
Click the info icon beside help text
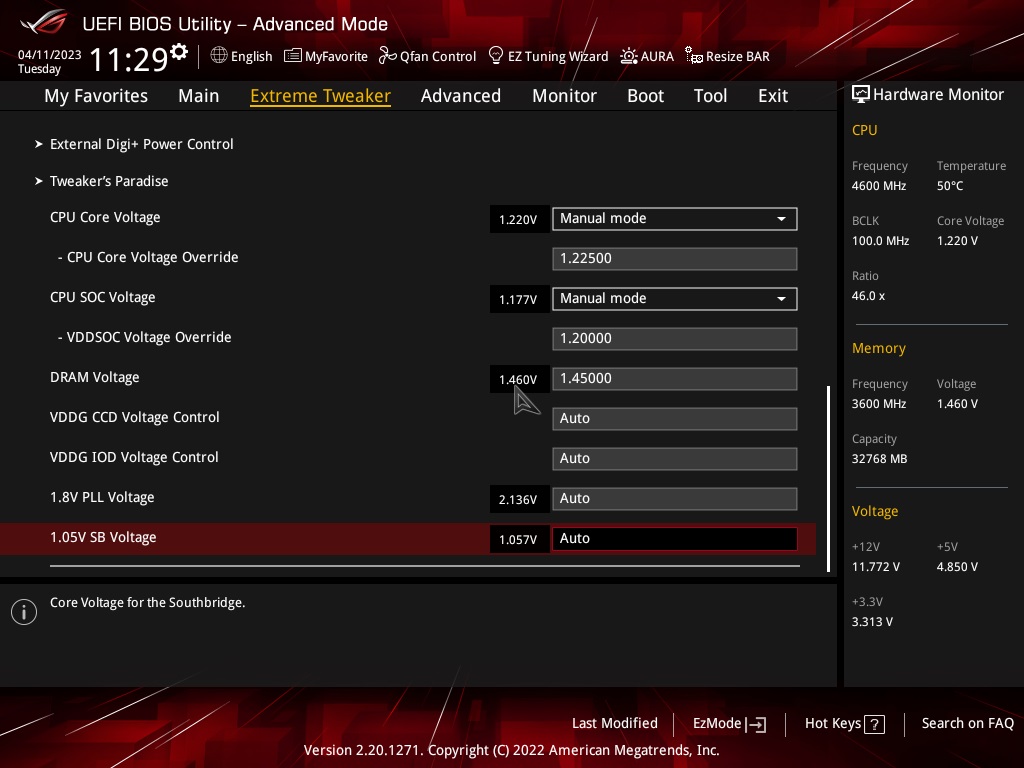pos(24,612)
